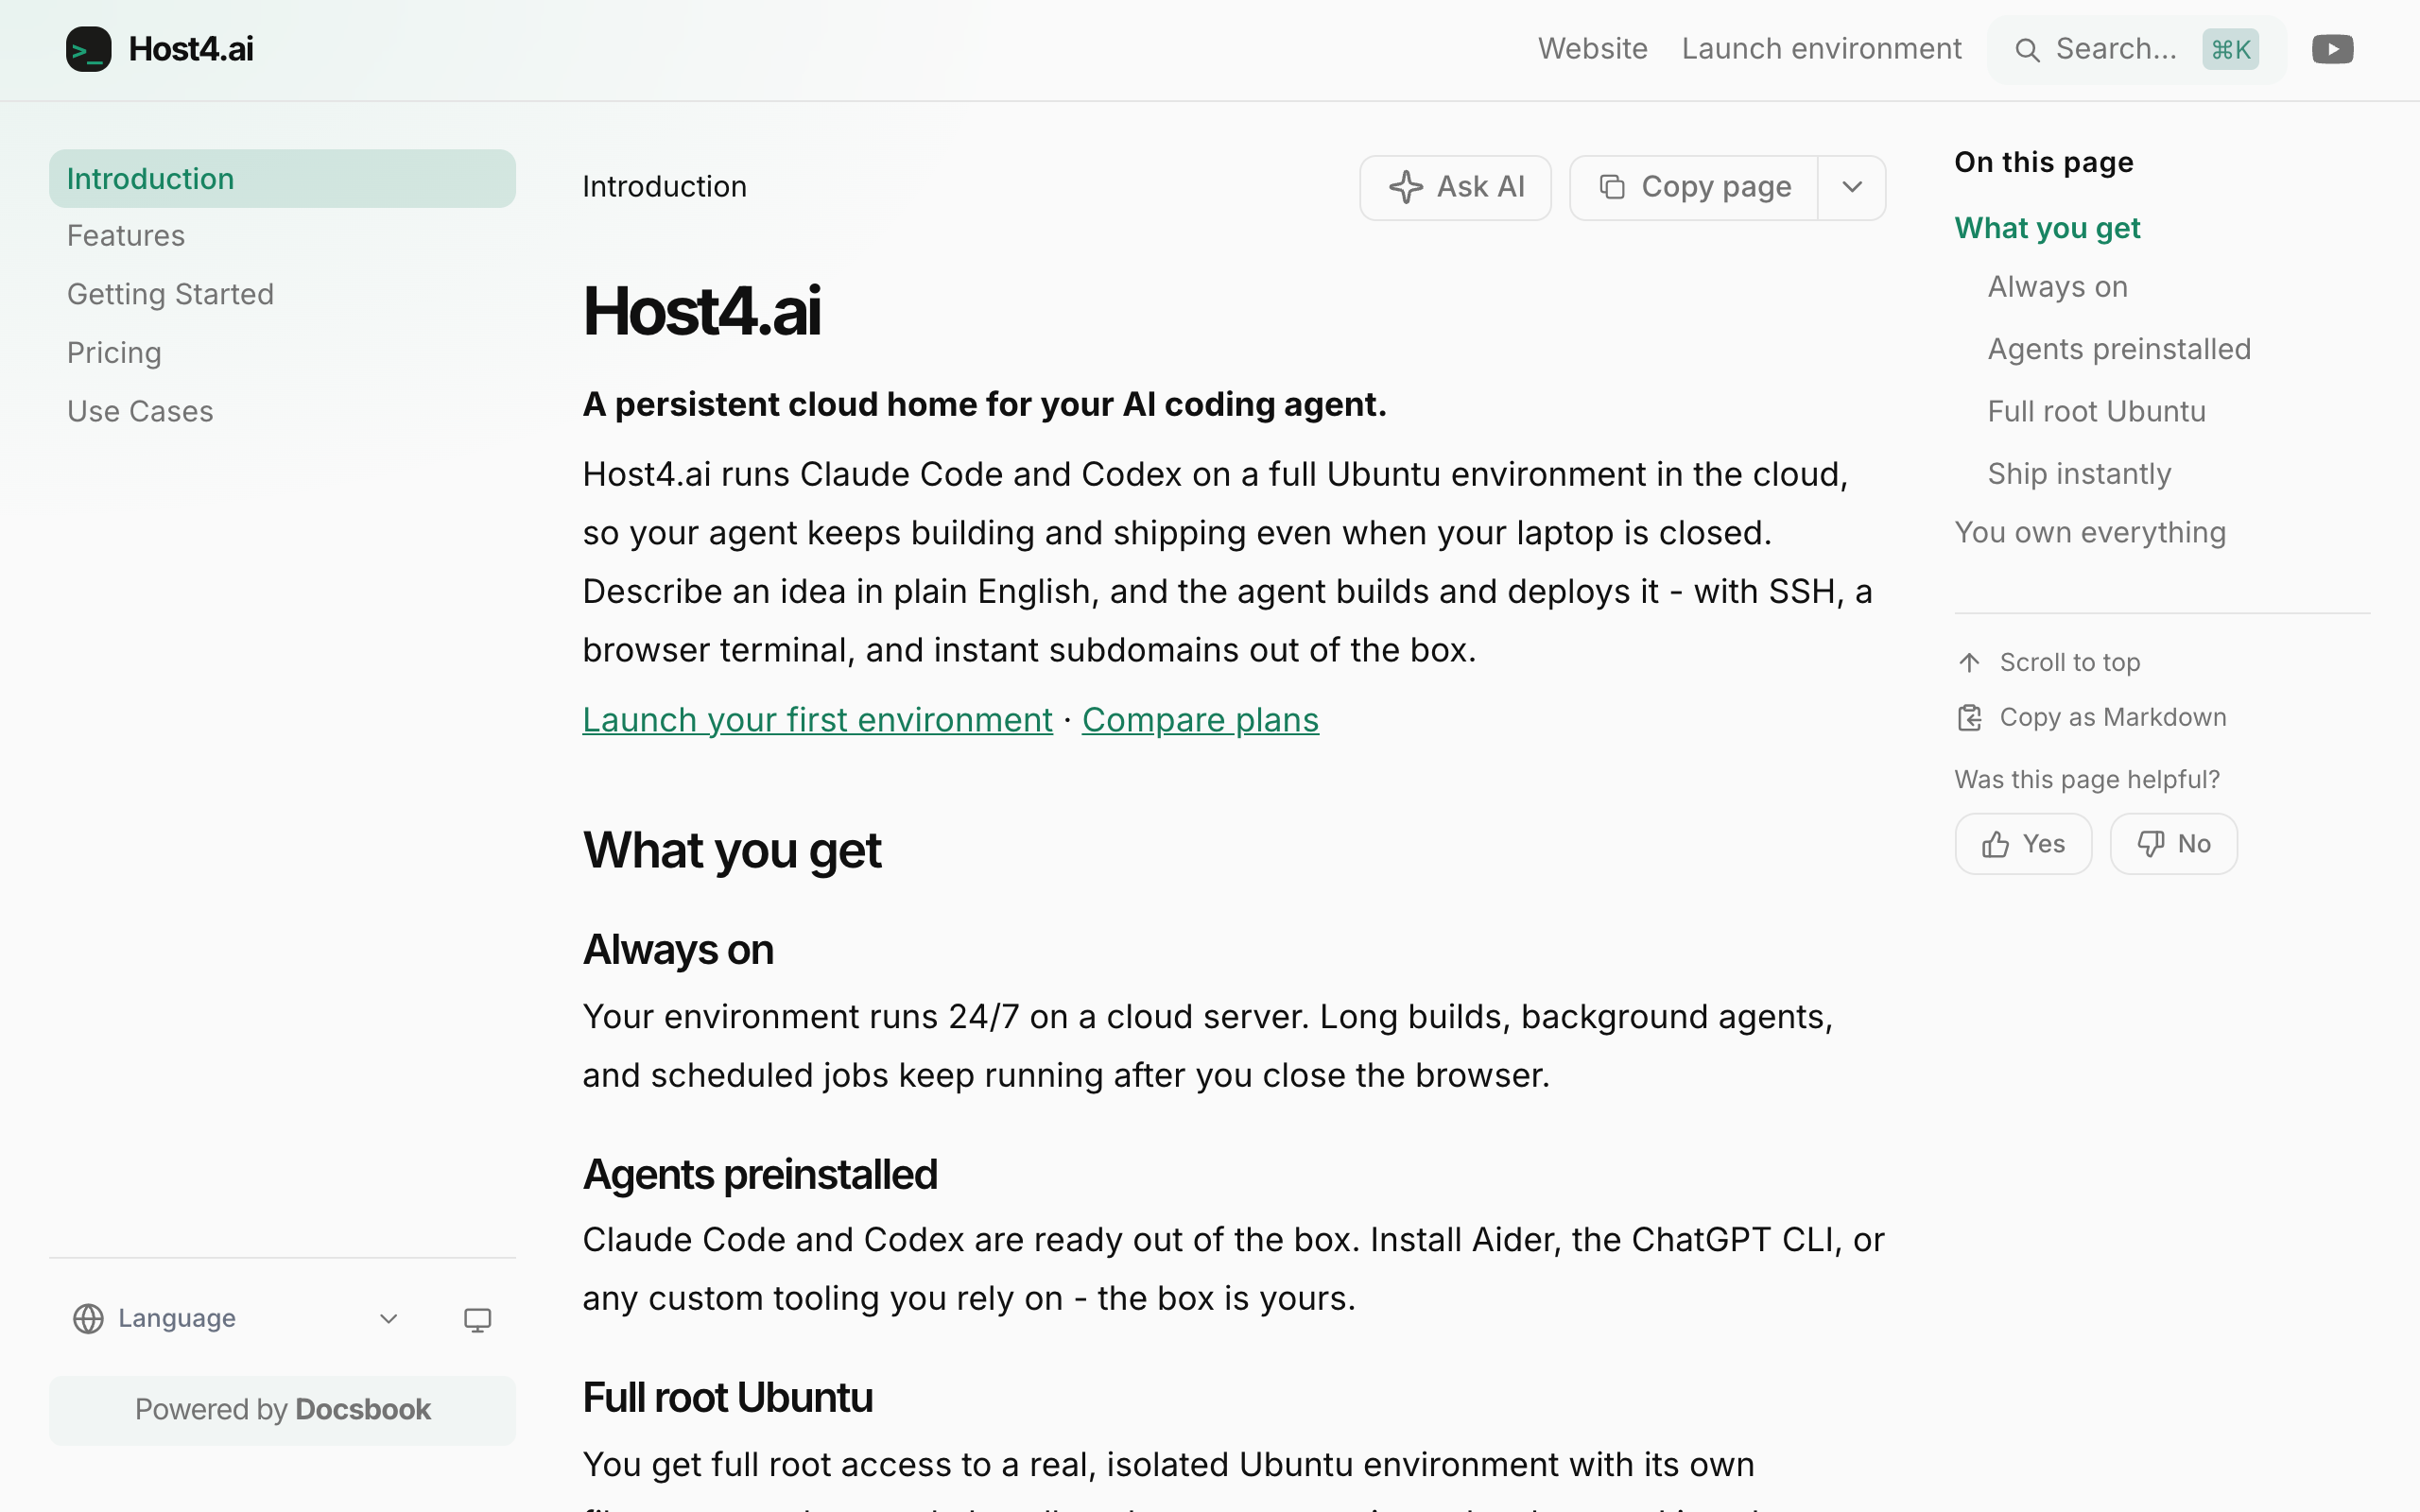Click the Agents preinstalled heading
This screenshot has width=2420, height=1512.
760,1175
